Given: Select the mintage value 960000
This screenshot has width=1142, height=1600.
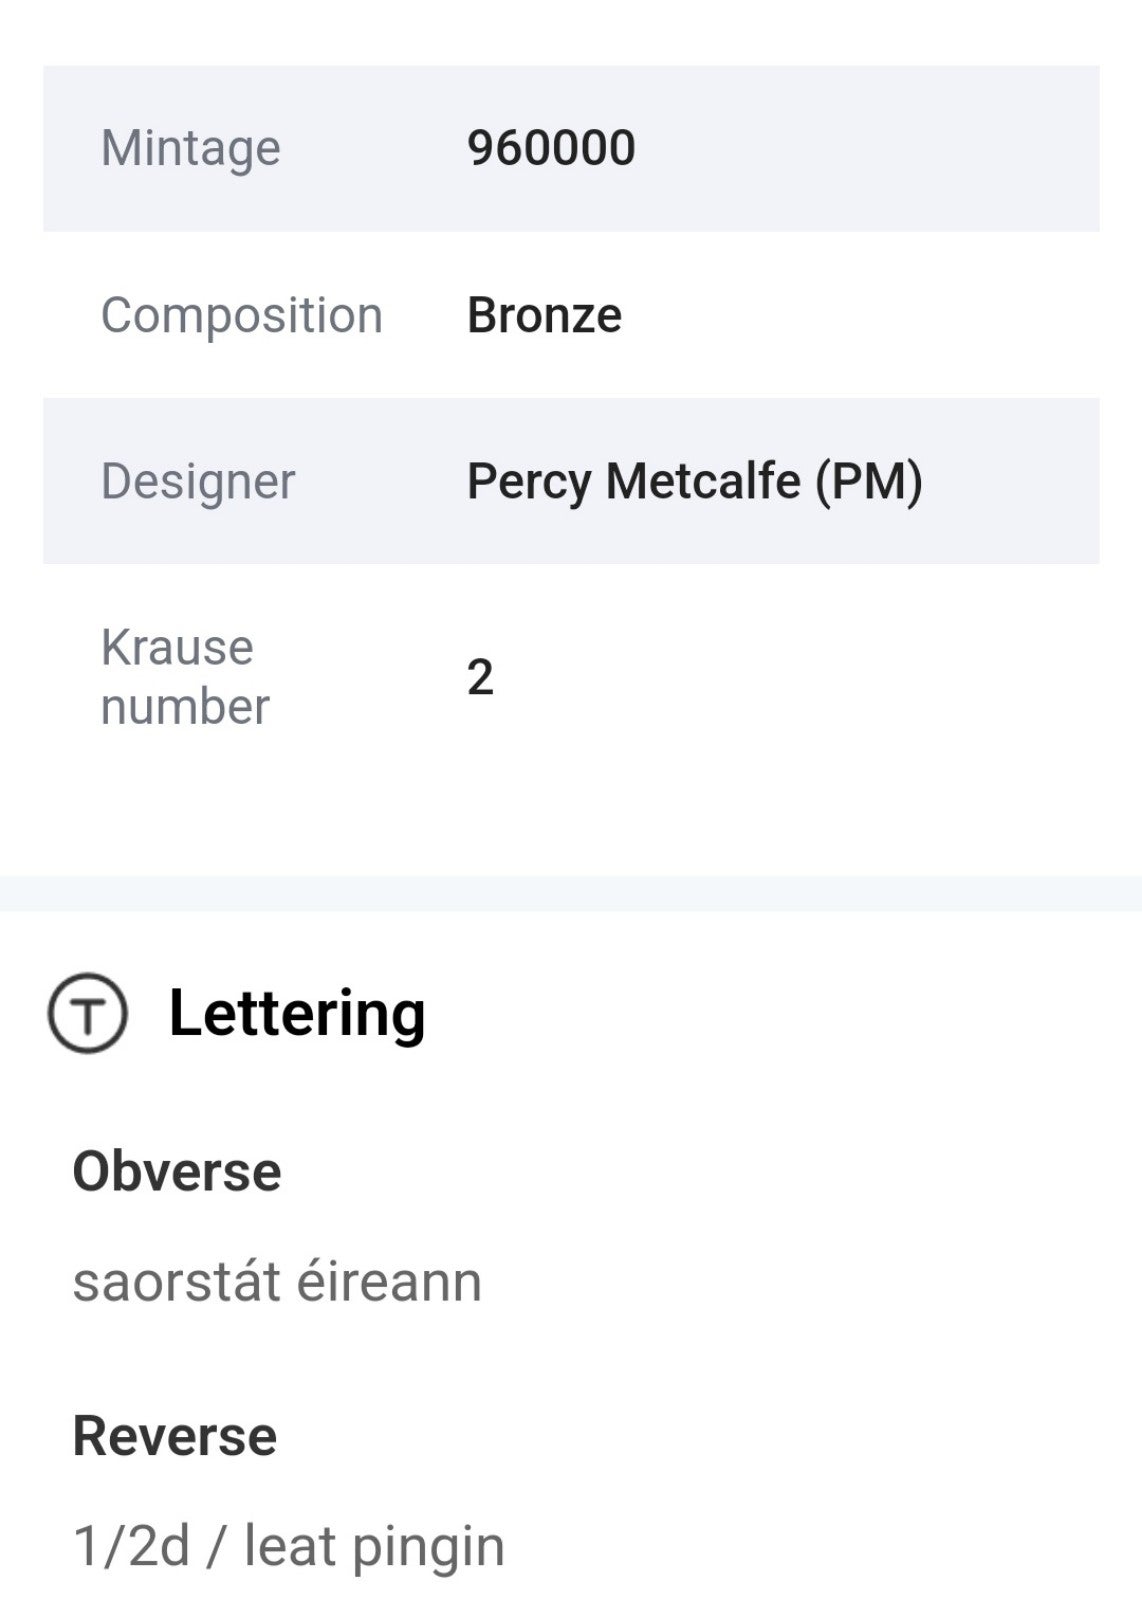Looking at the screenshot, I should click(551, 148).
